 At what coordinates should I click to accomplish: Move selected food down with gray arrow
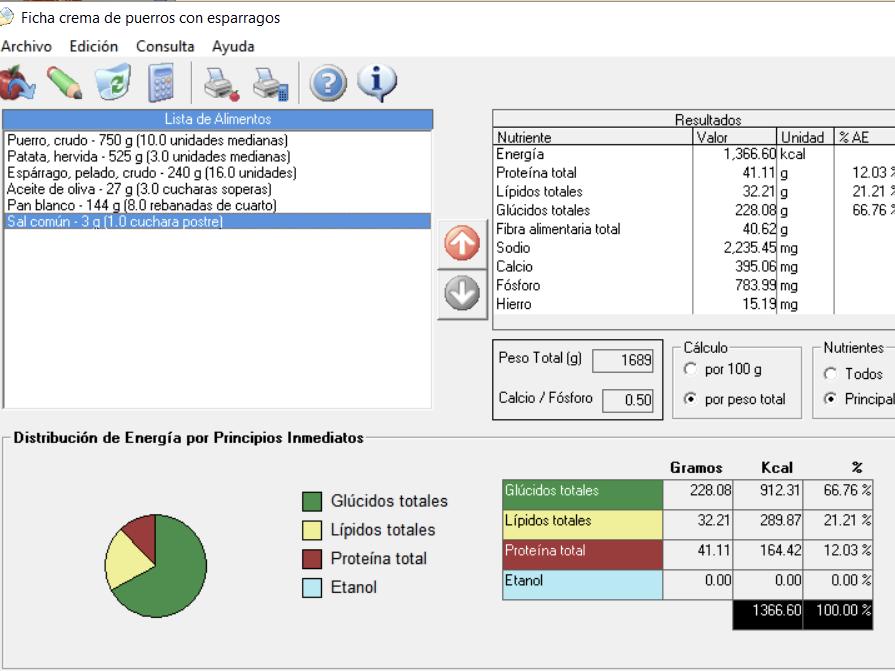pos(461,294)
